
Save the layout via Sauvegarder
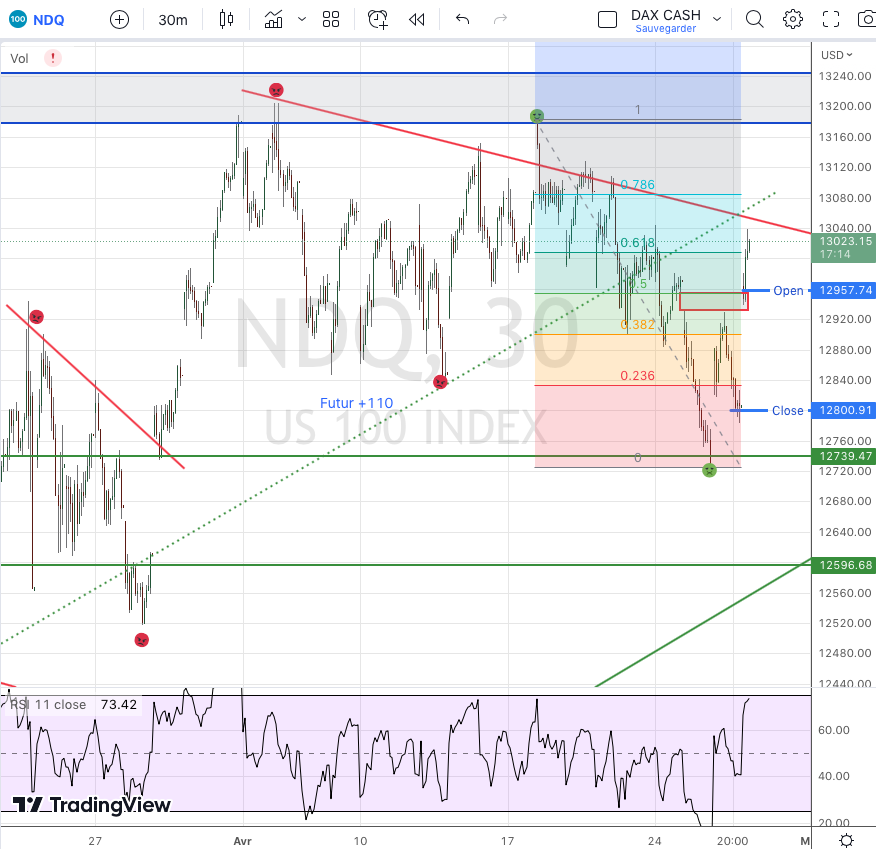pos(665,28)
